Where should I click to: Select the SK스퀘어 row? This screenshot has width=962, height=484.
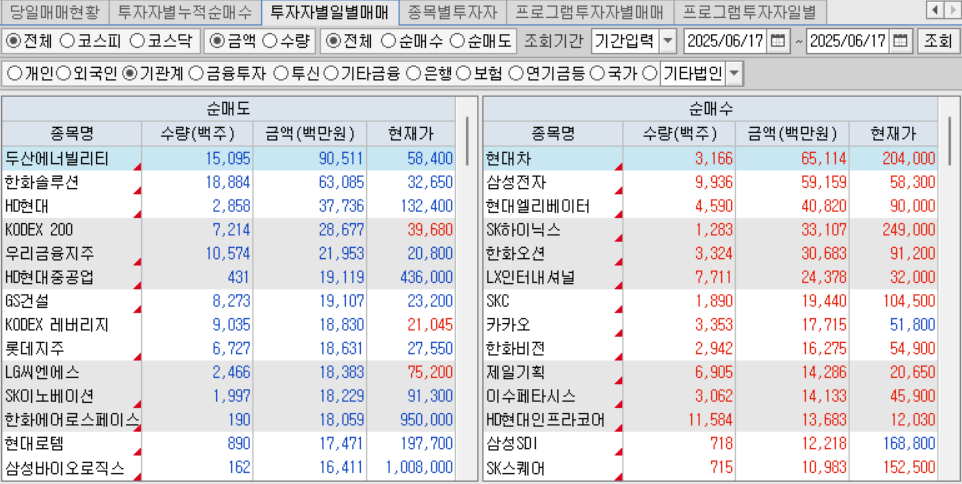point(710,469)
